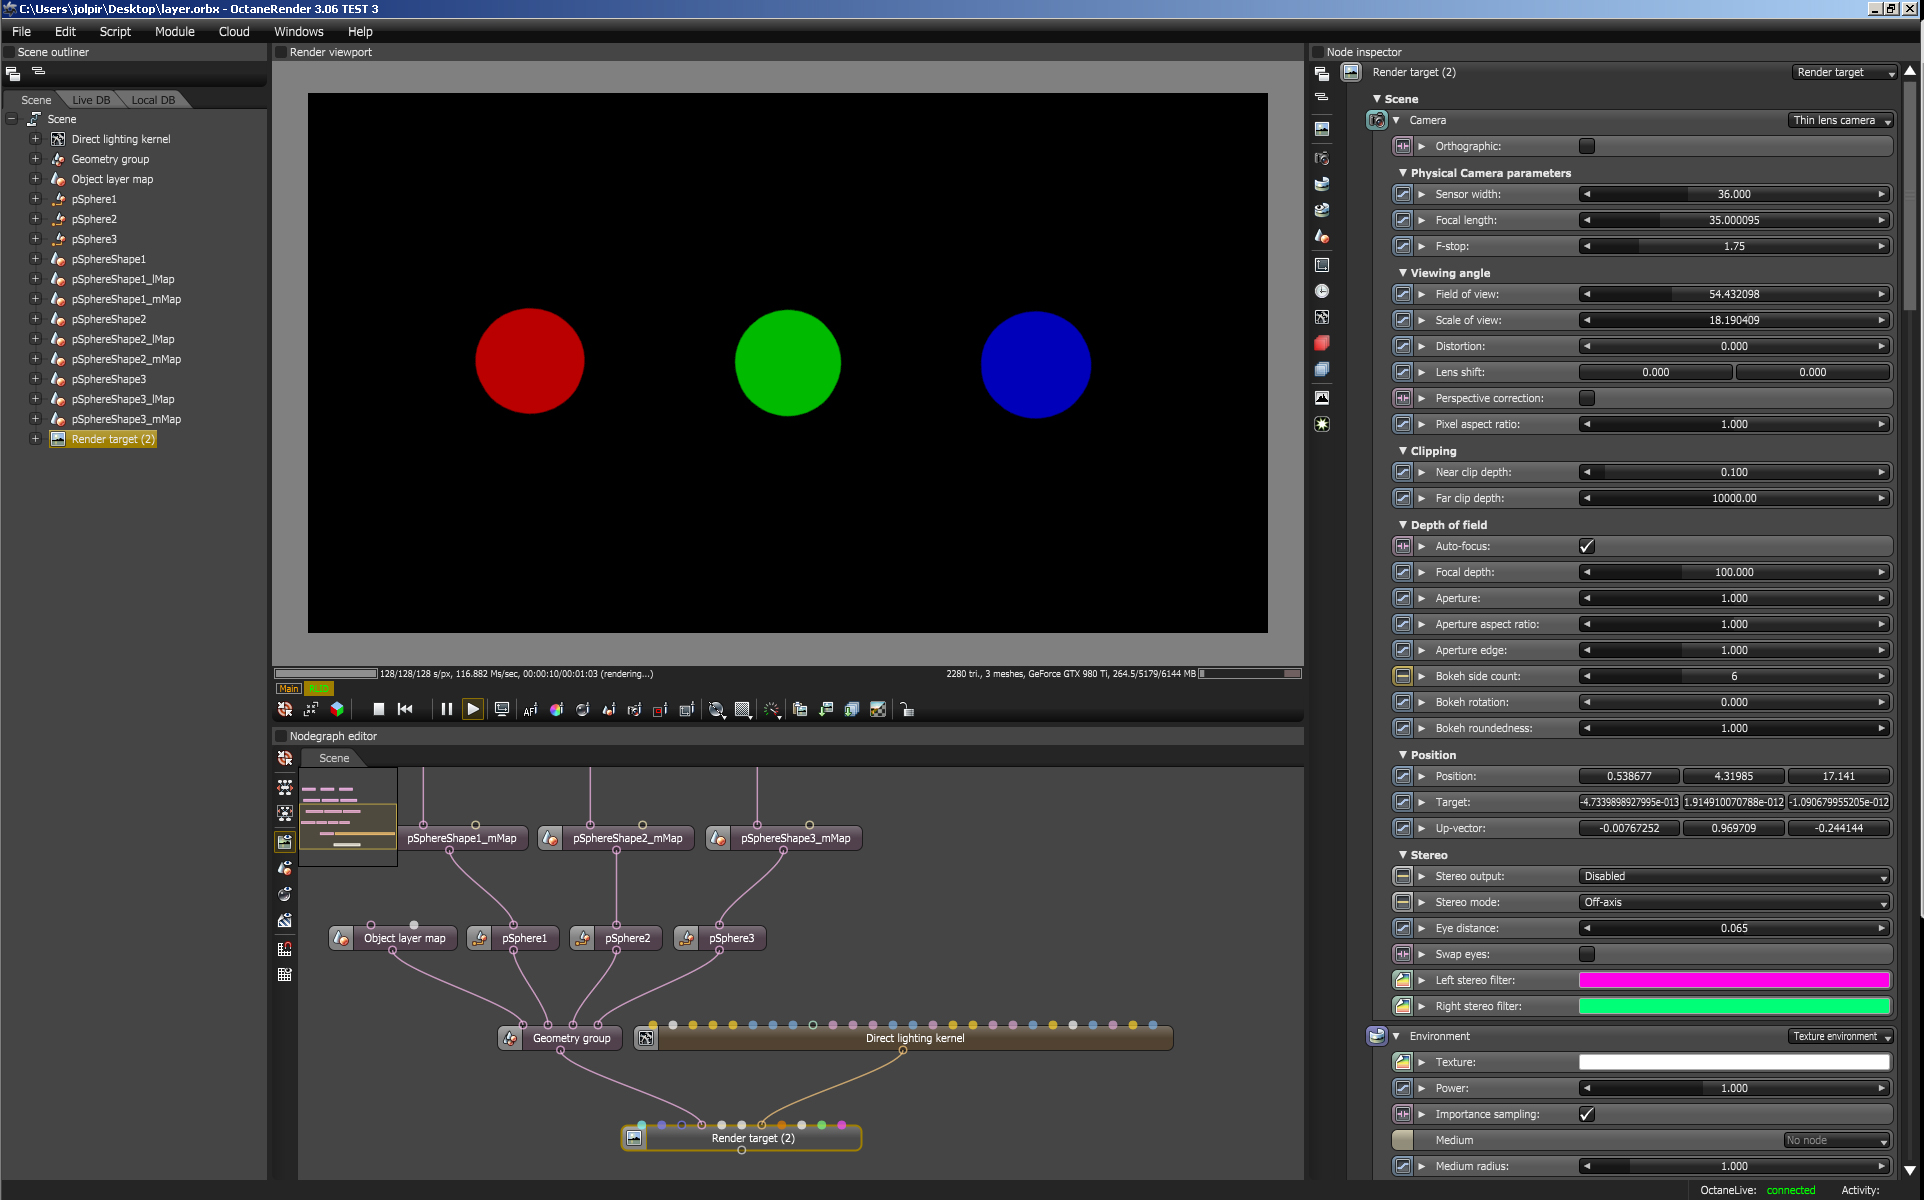Click the Direct lighting kernel node icon
Screen dimensions: 1924x1200
pos(646,1038)
